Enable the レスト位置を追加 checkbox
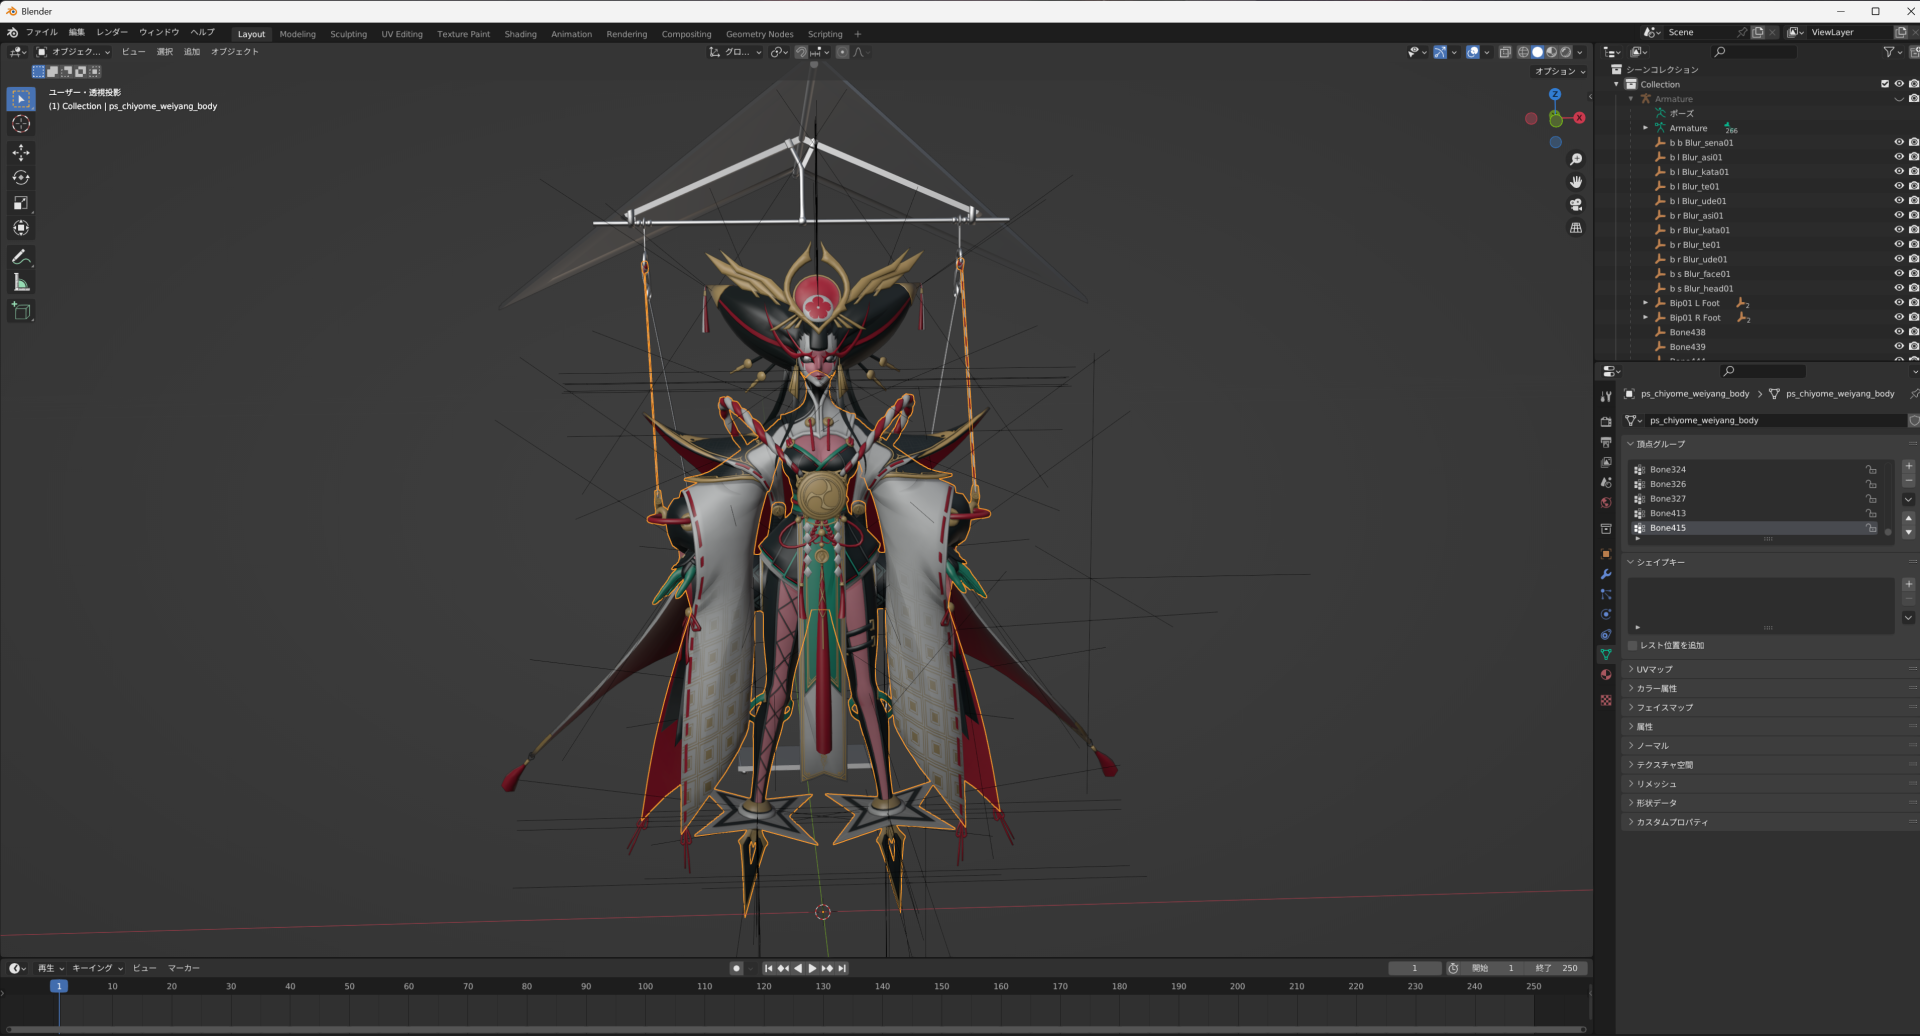Image resolution: width=1920 pixels, height=1036 pixels. 1633,646
